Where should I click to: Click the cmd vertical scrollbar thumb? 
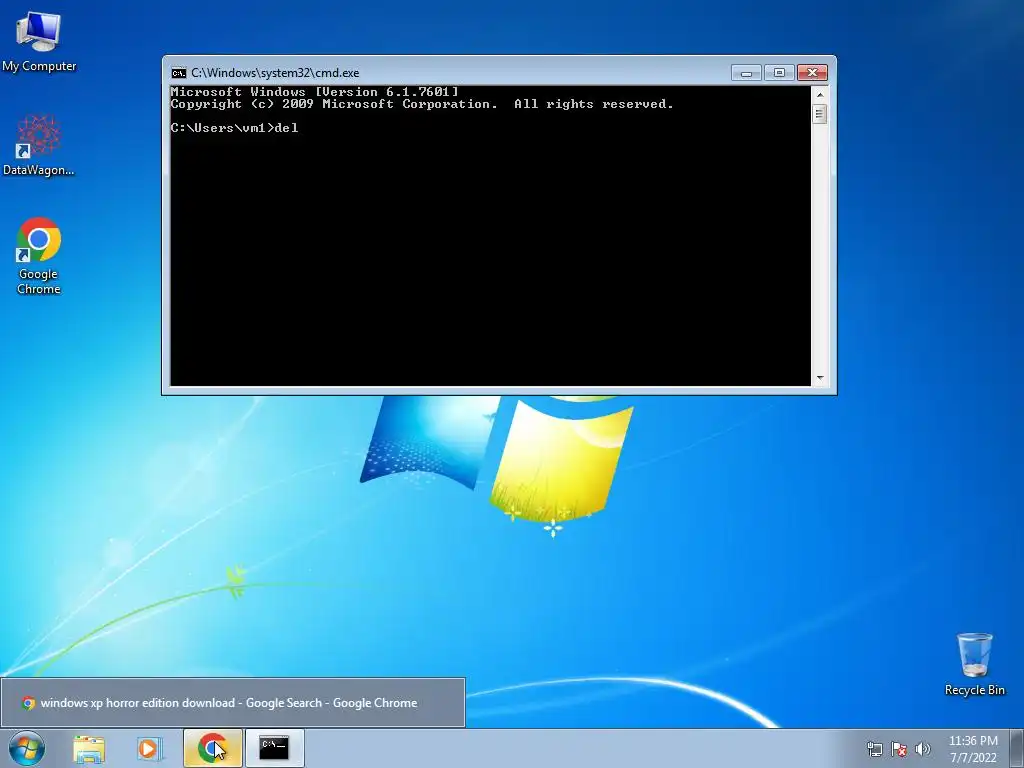(820, 114)
